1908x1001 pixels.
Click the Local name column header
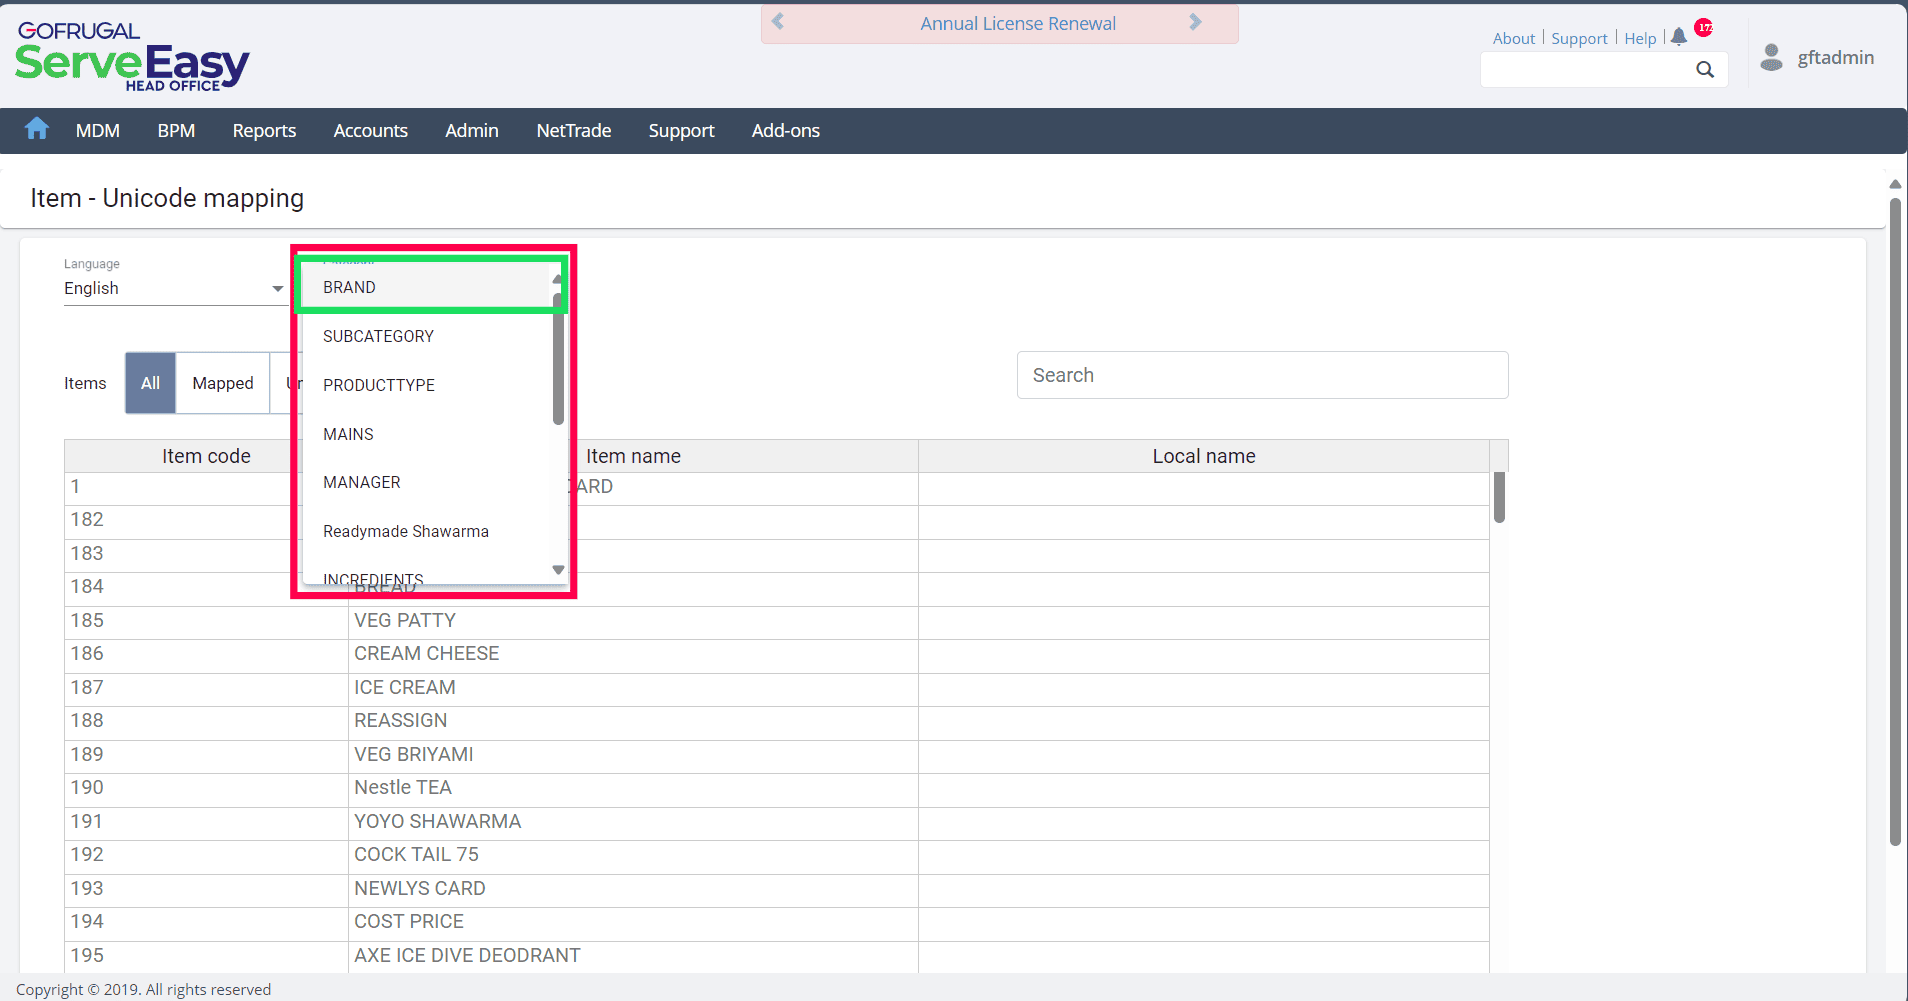pyautogui.click(x=1204, y=456)
